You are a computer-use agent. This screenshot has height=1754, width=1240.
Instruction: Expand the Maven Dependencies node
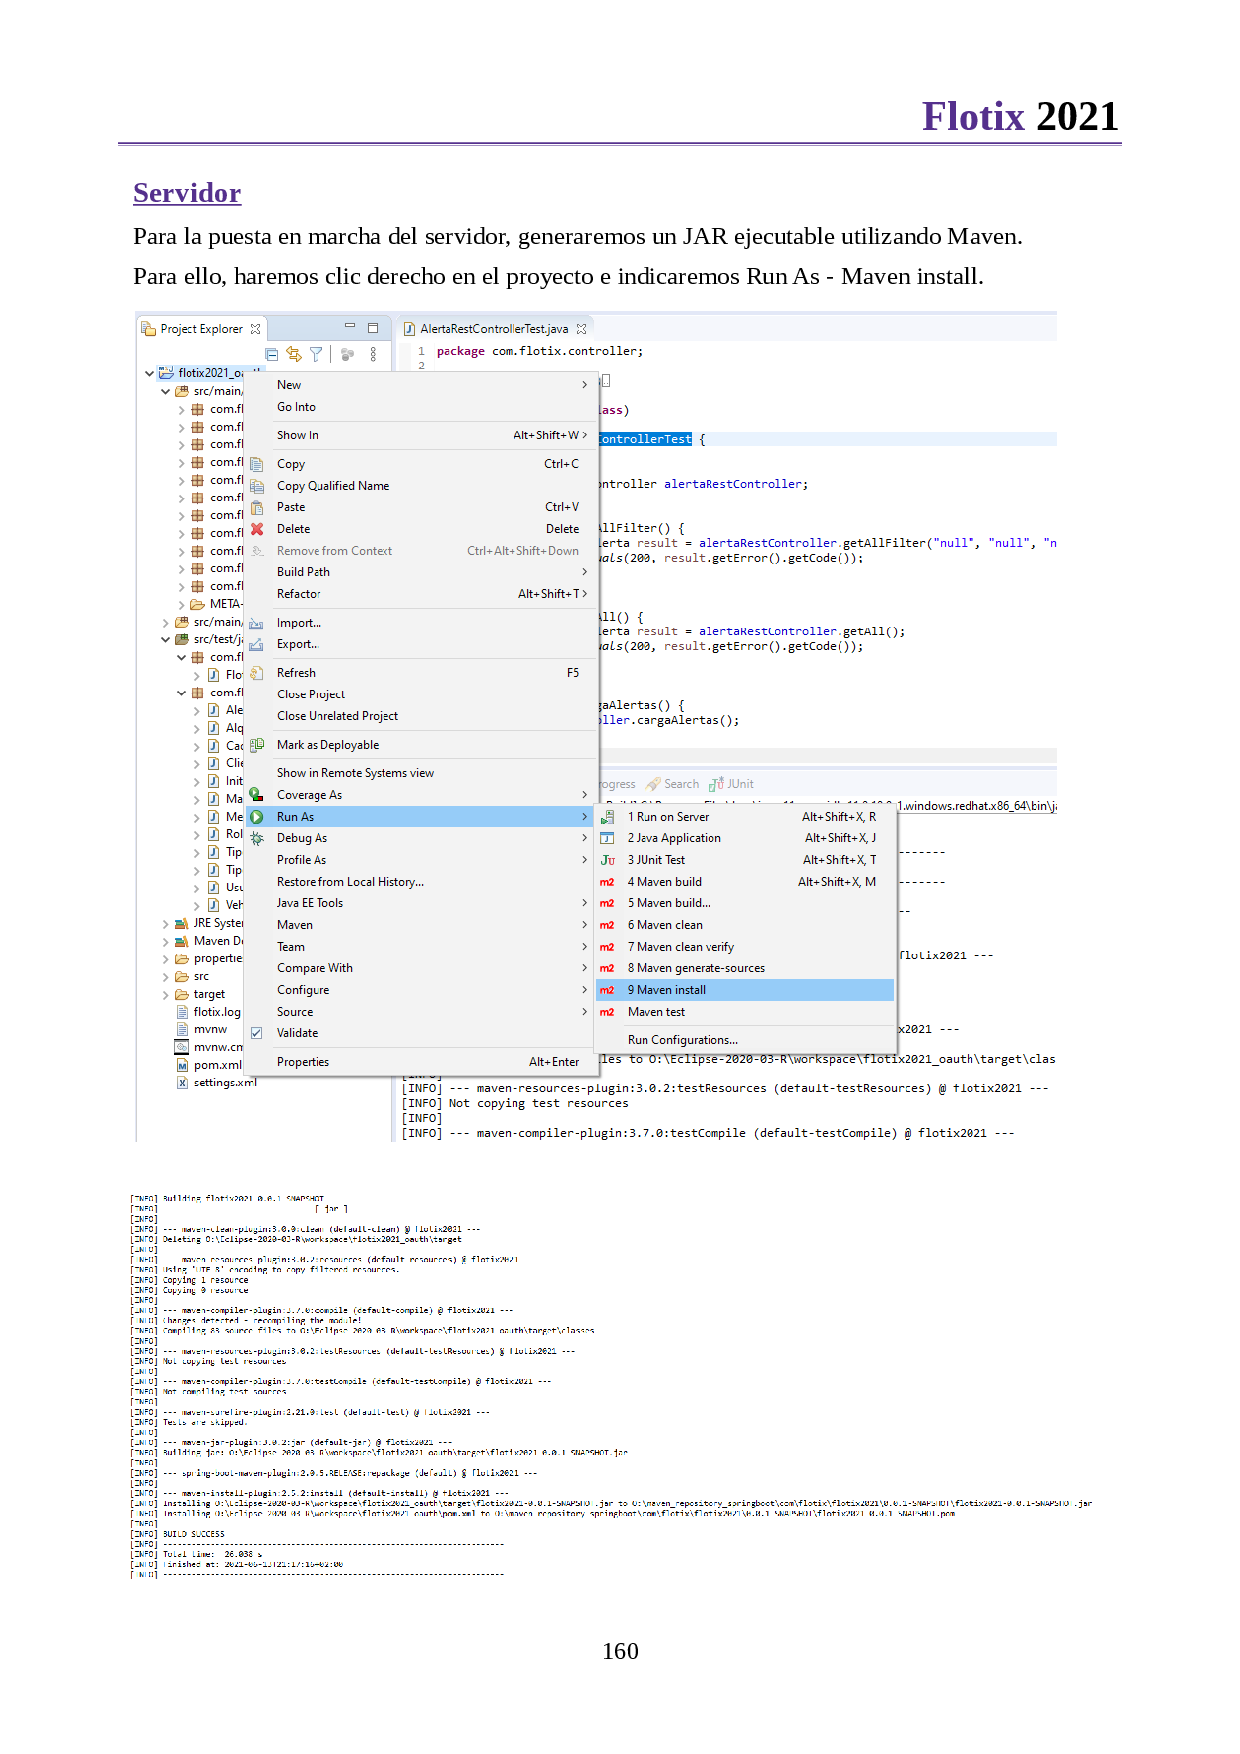click(x=165, y=941)
